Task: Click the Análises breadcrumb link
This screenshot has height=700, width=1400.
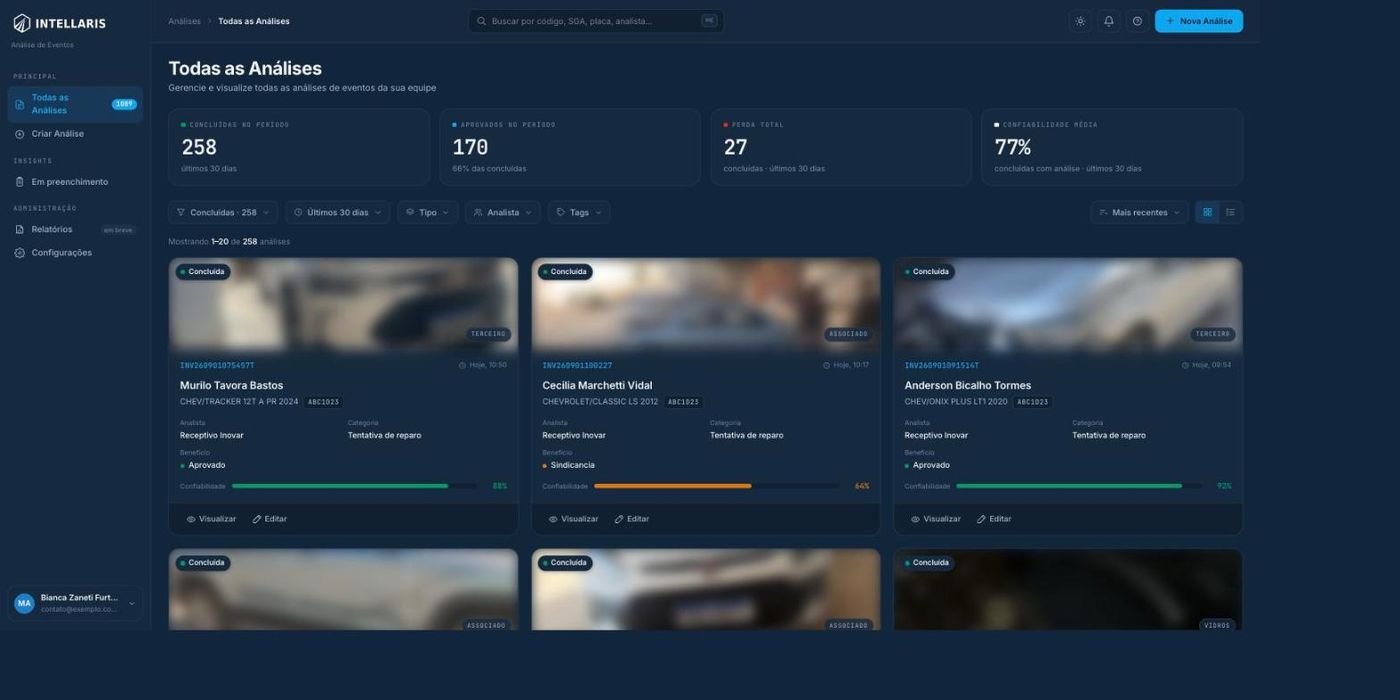Action: point(184,21)
